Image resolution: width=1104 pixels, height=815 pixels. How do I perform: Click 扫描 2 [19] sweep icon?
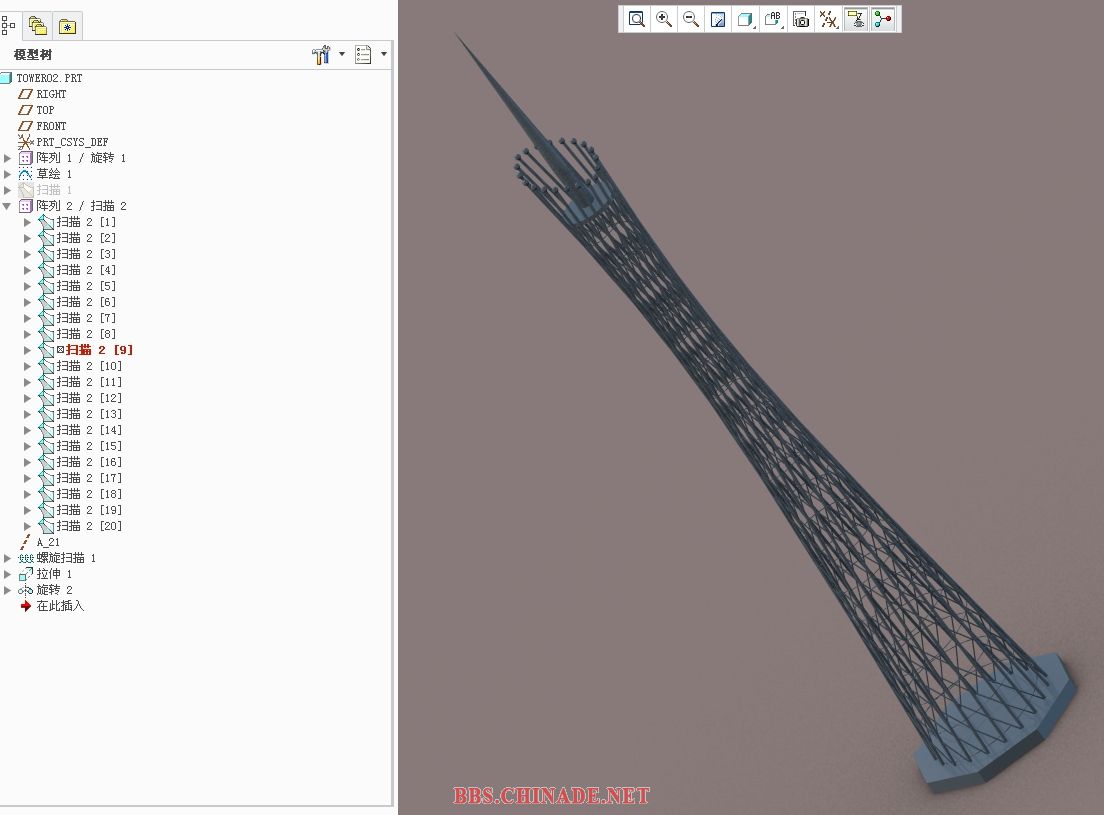(x=46, y=510)
